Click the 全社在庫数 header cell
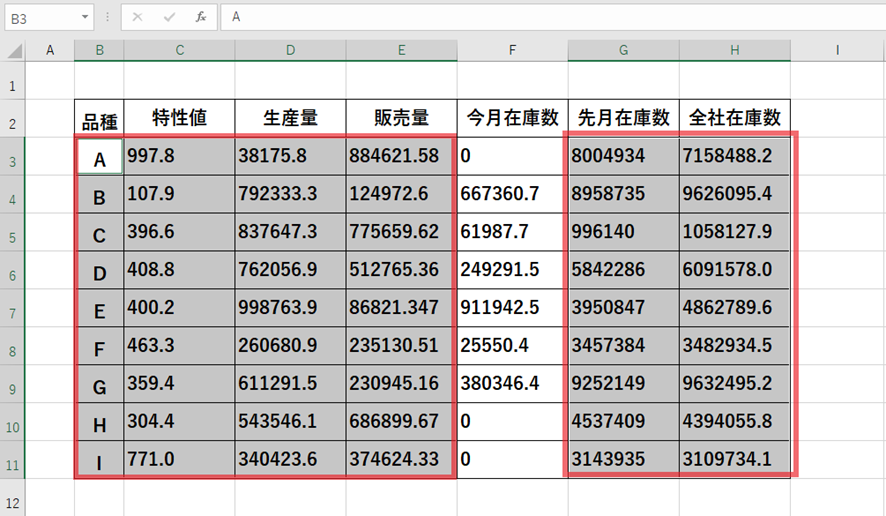Viewport: 886px width, 516px height. coord(735,119)
